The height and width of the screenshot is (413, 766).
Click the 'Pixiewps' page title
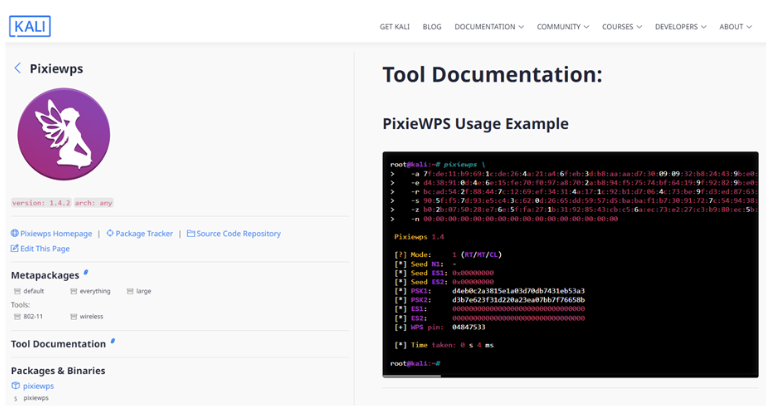tap(56, 68)
